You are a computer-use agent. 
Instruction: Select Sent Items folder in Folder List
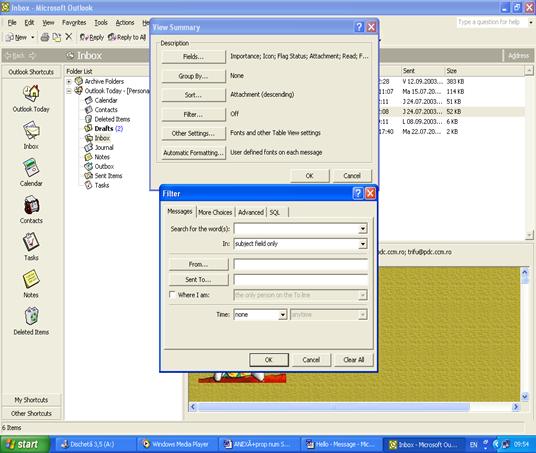[108, 176]
